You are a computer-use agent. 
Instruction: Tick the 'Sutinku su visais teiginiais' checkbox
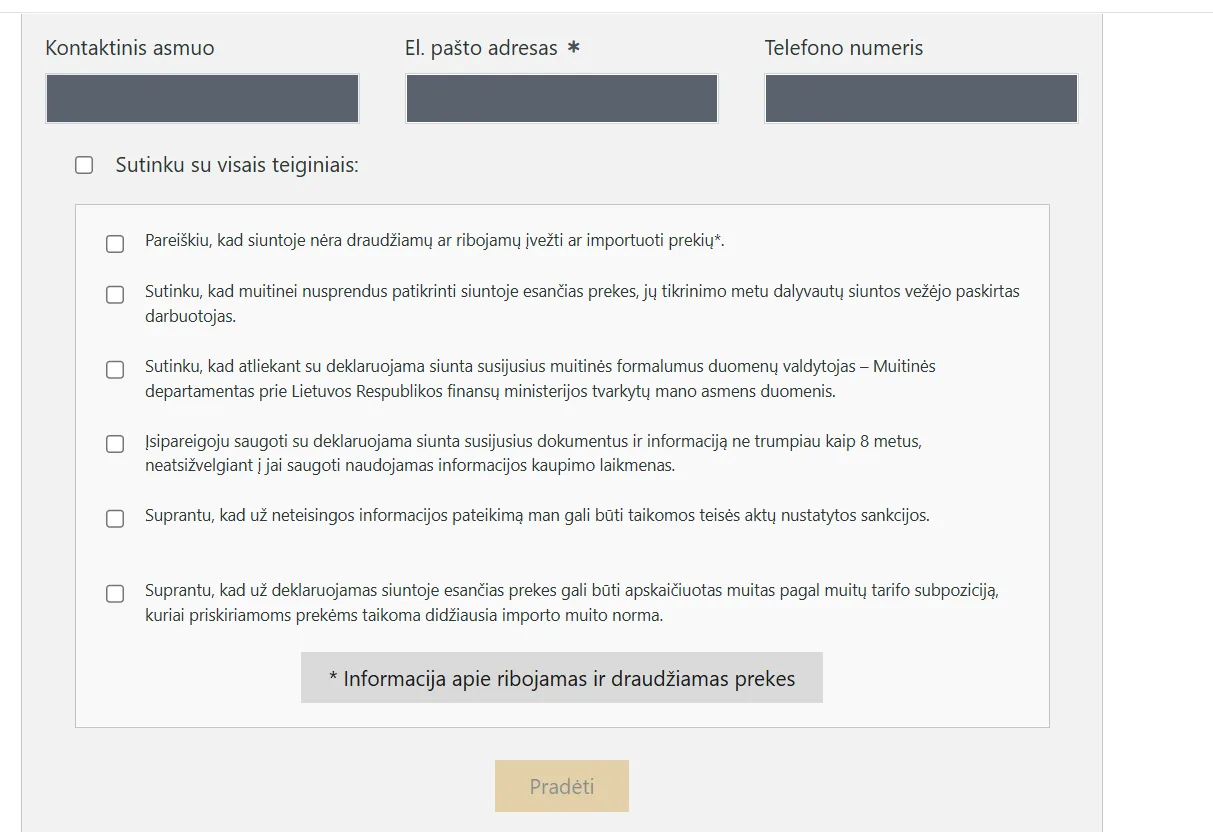[x=84, y=165]
